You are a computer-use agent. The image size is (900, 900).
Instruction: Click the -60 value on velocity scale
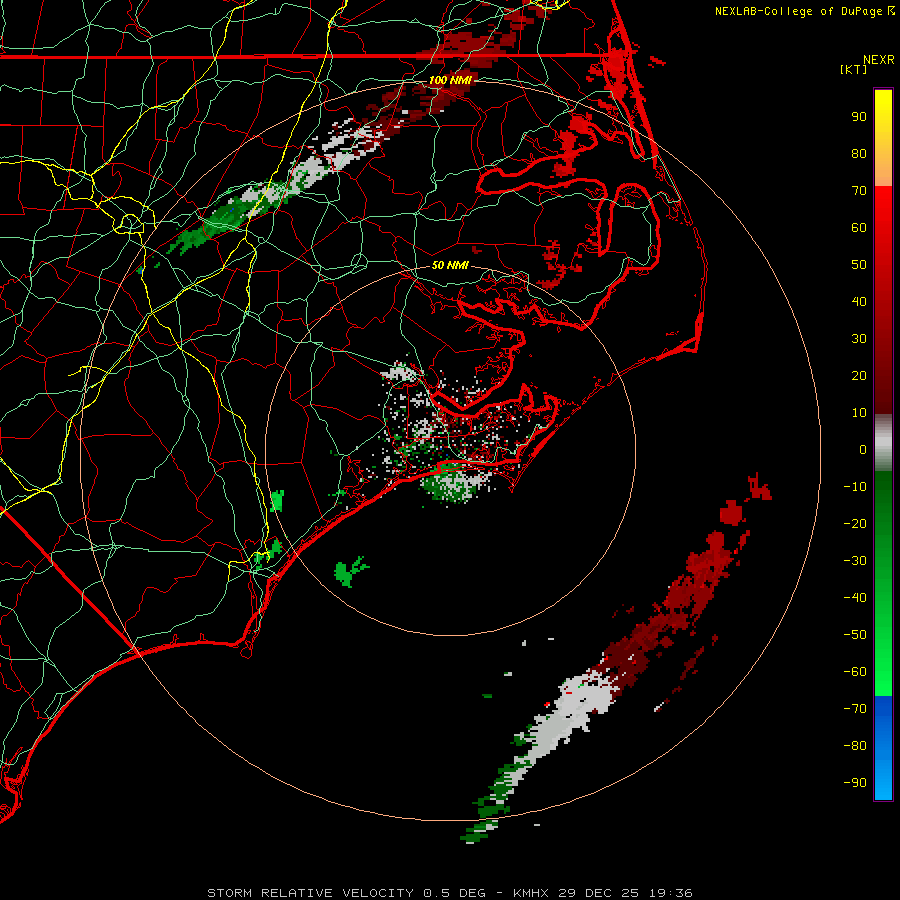pyautogui.click(x=855, y=672)
